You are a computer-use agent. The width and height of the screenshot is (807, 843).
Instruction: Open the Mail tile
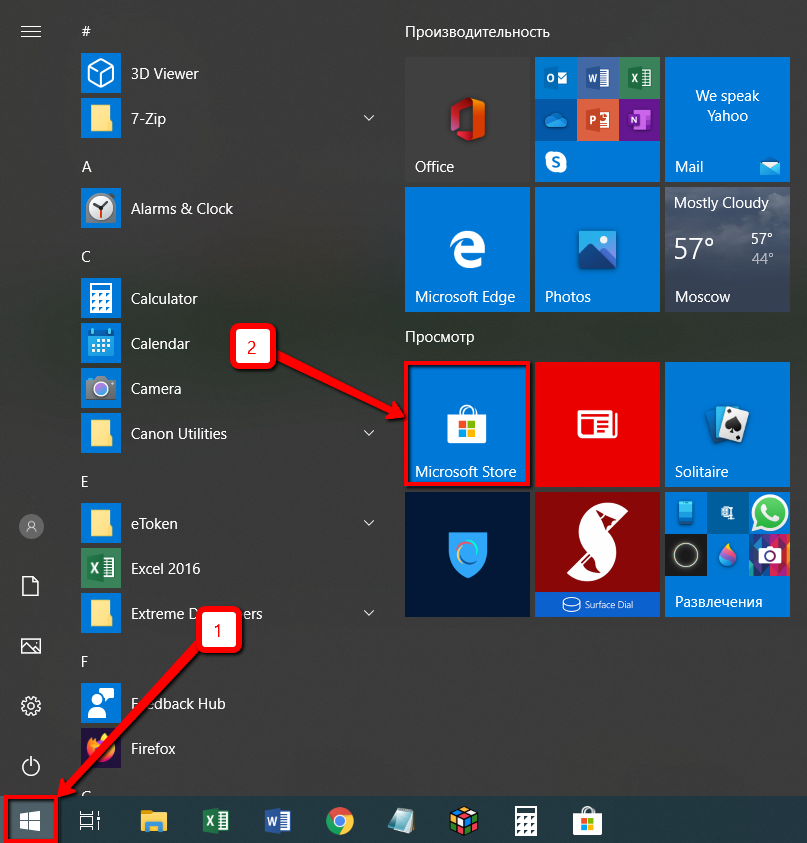727,119
